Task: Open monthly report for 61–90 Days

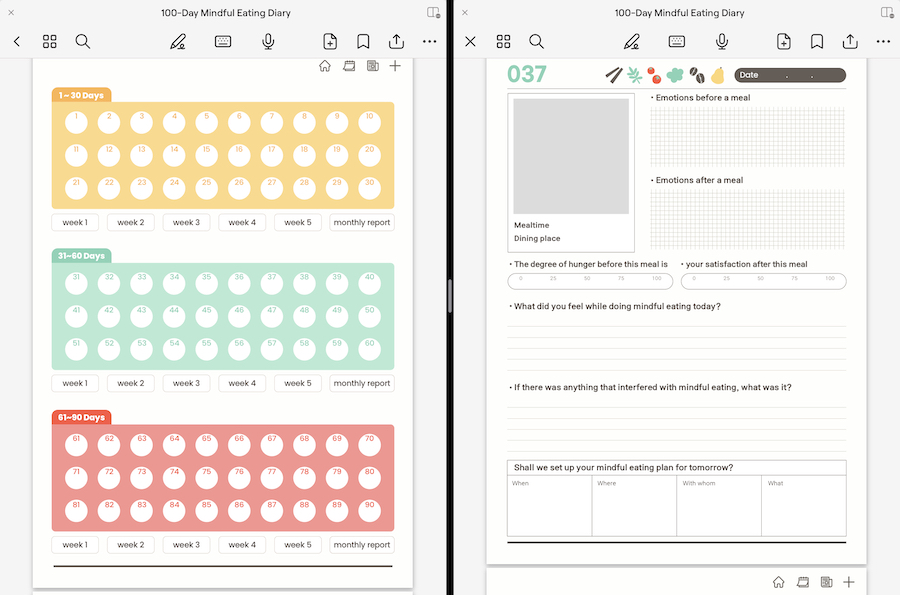Action: [362, 545]
